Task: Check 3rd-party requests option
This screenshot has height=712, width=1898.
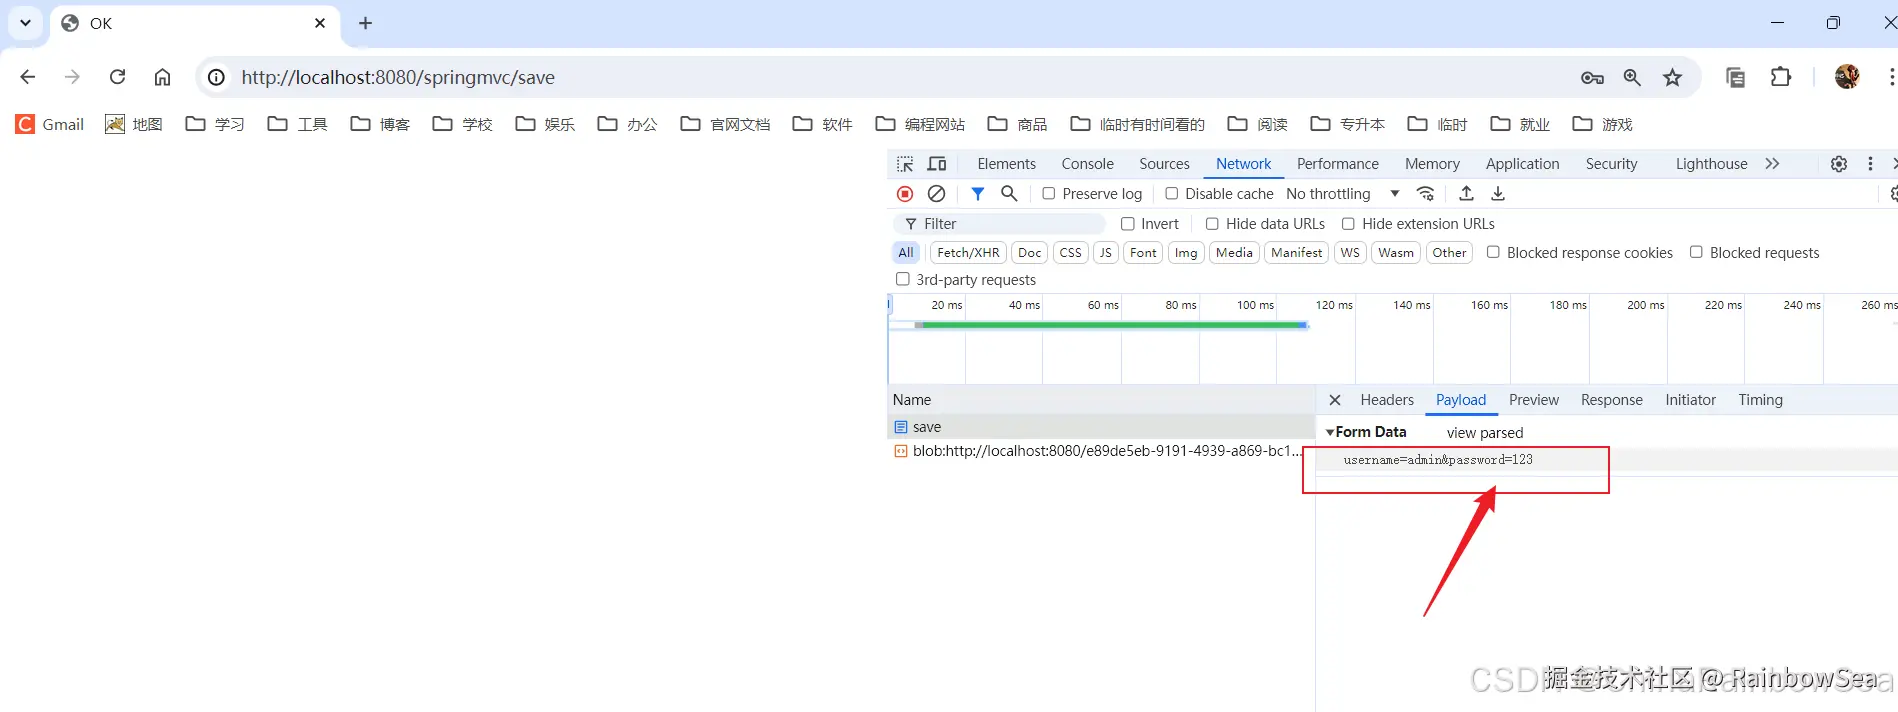Action: click(903, 279)
